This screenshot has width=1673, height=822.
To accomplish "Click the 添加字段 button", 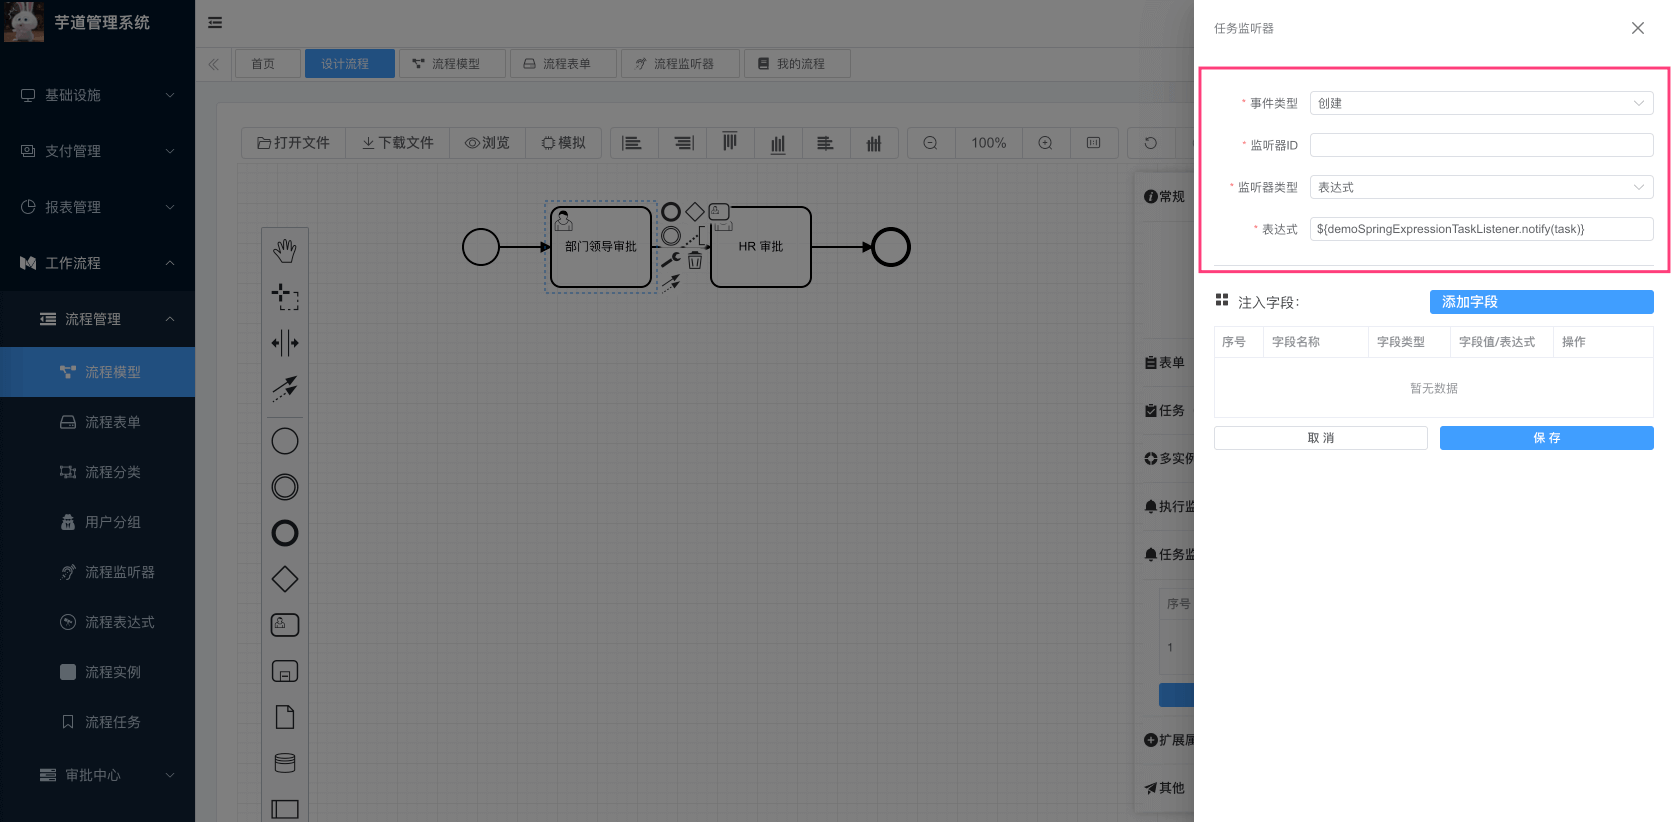I will [x=1540, y=302].
